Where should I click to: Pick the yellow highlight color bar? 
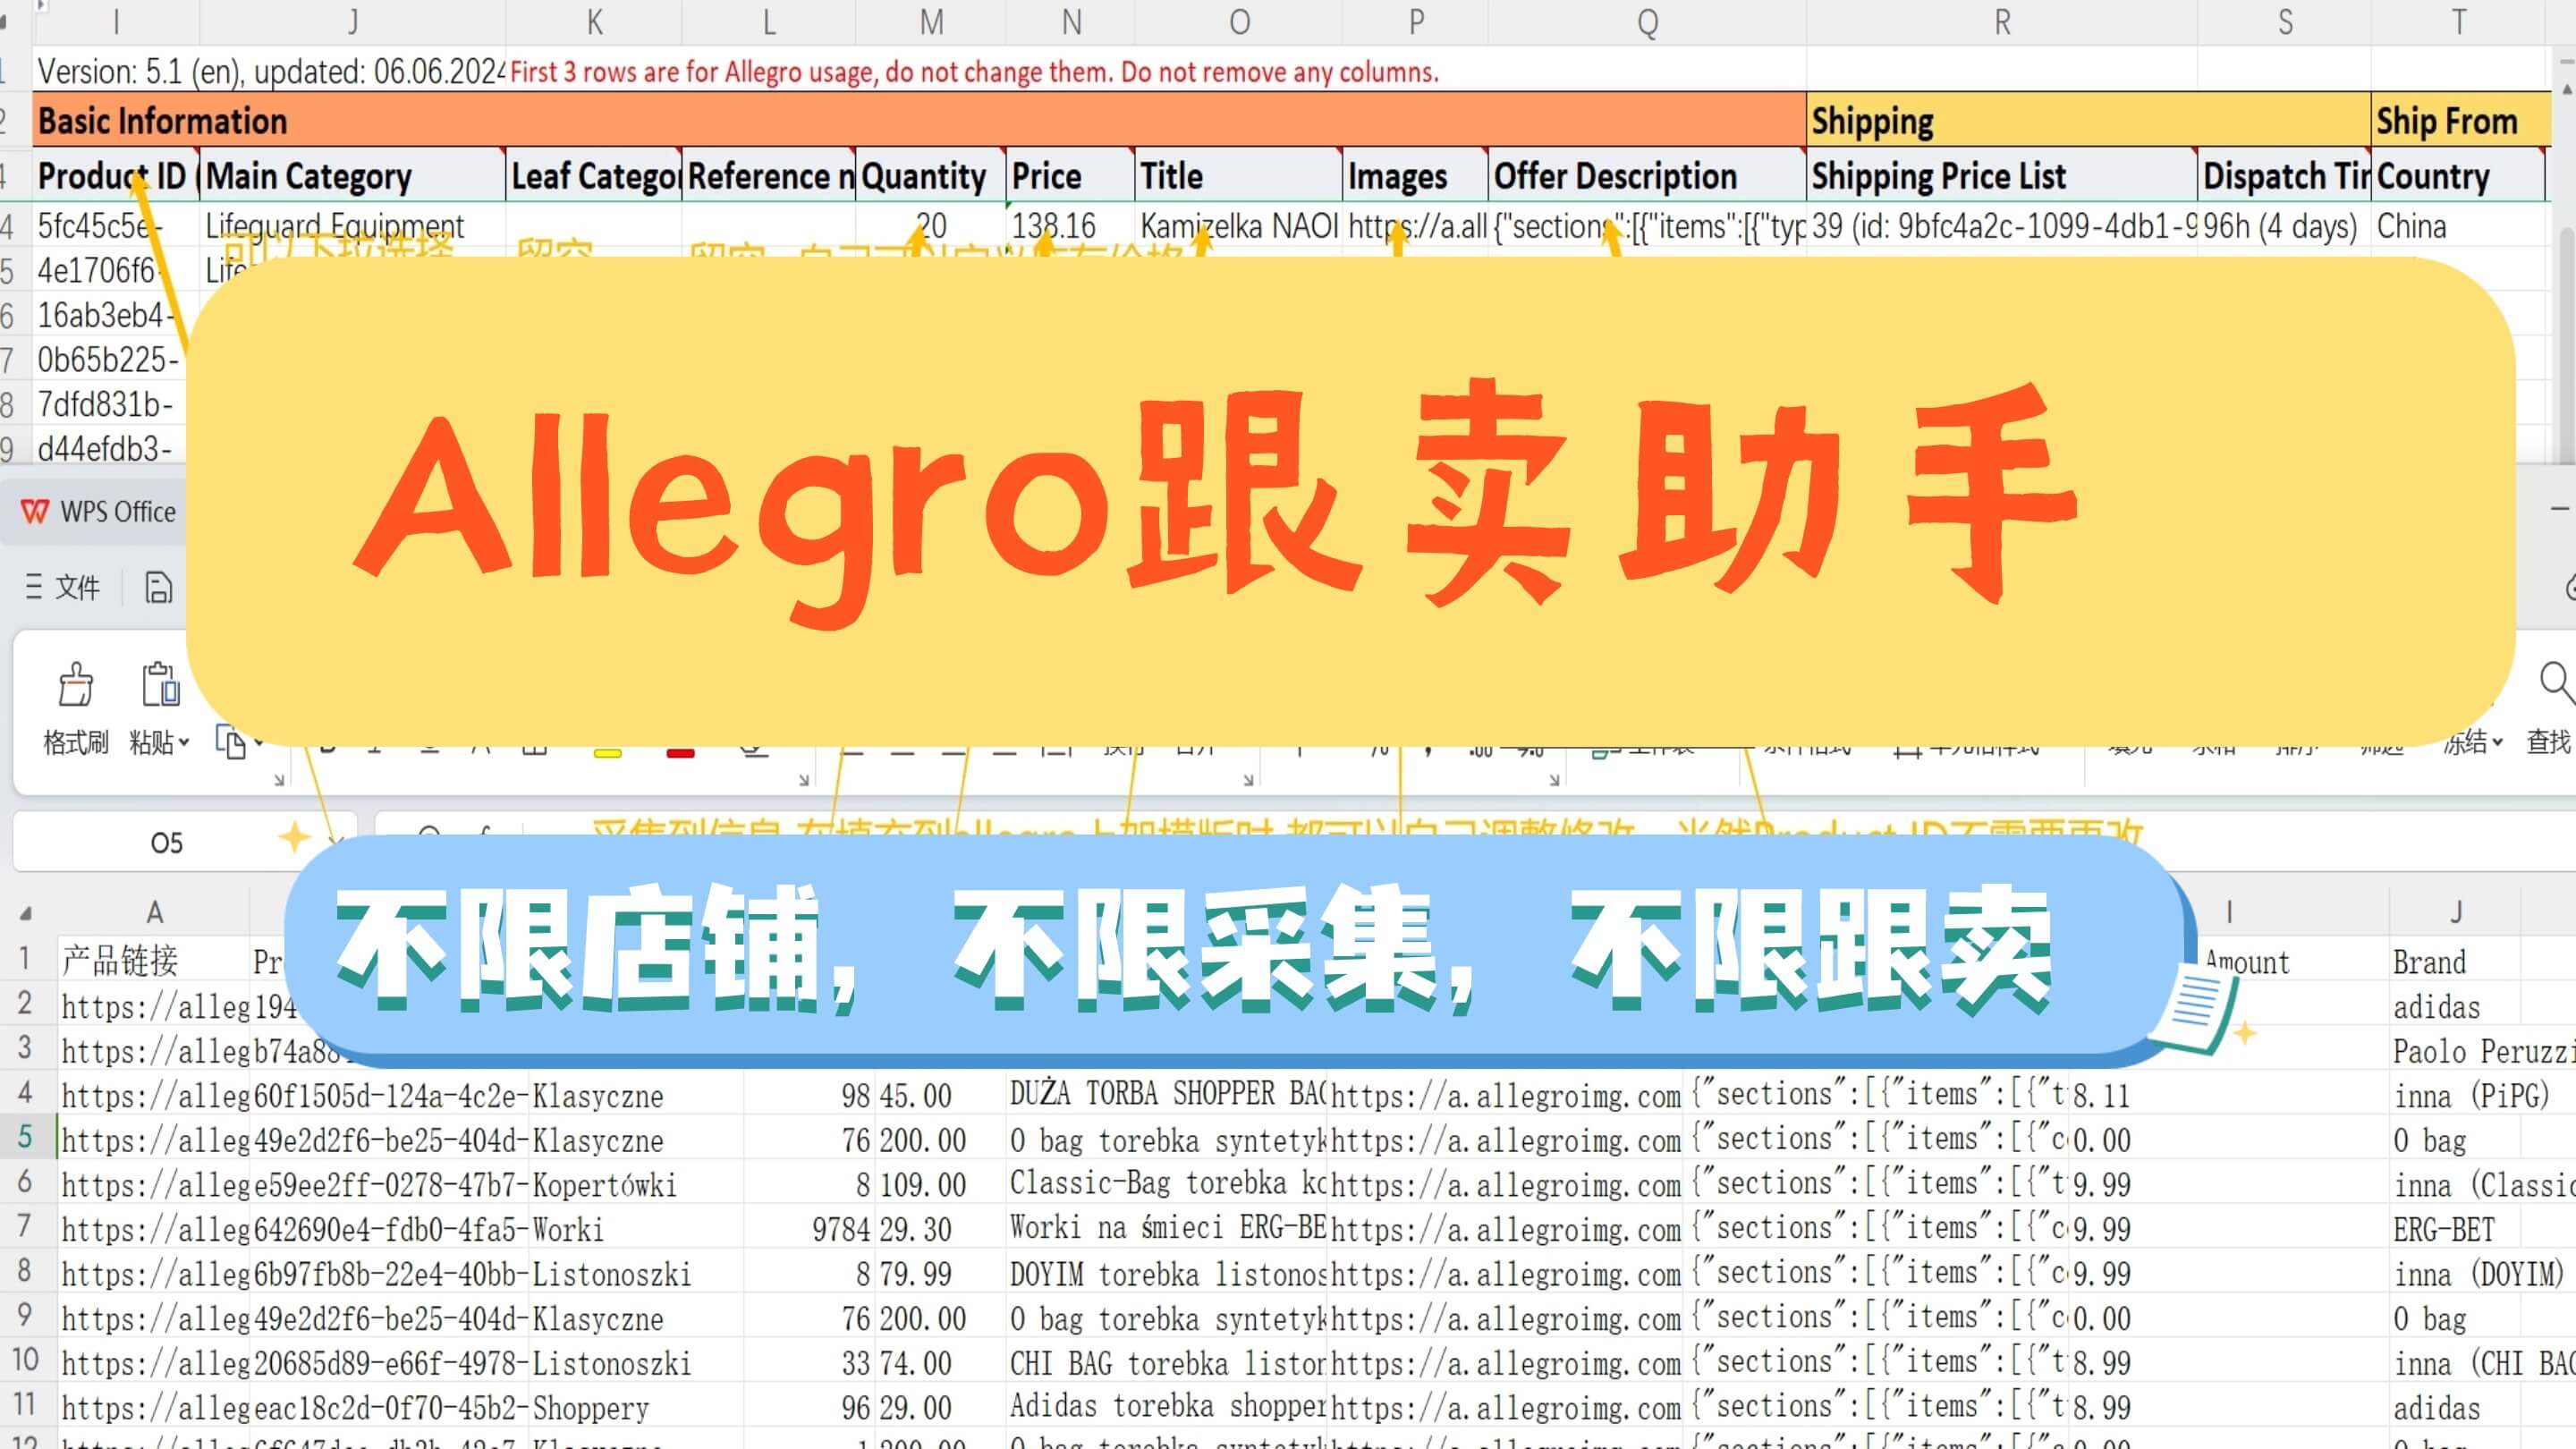coord(607,753)
